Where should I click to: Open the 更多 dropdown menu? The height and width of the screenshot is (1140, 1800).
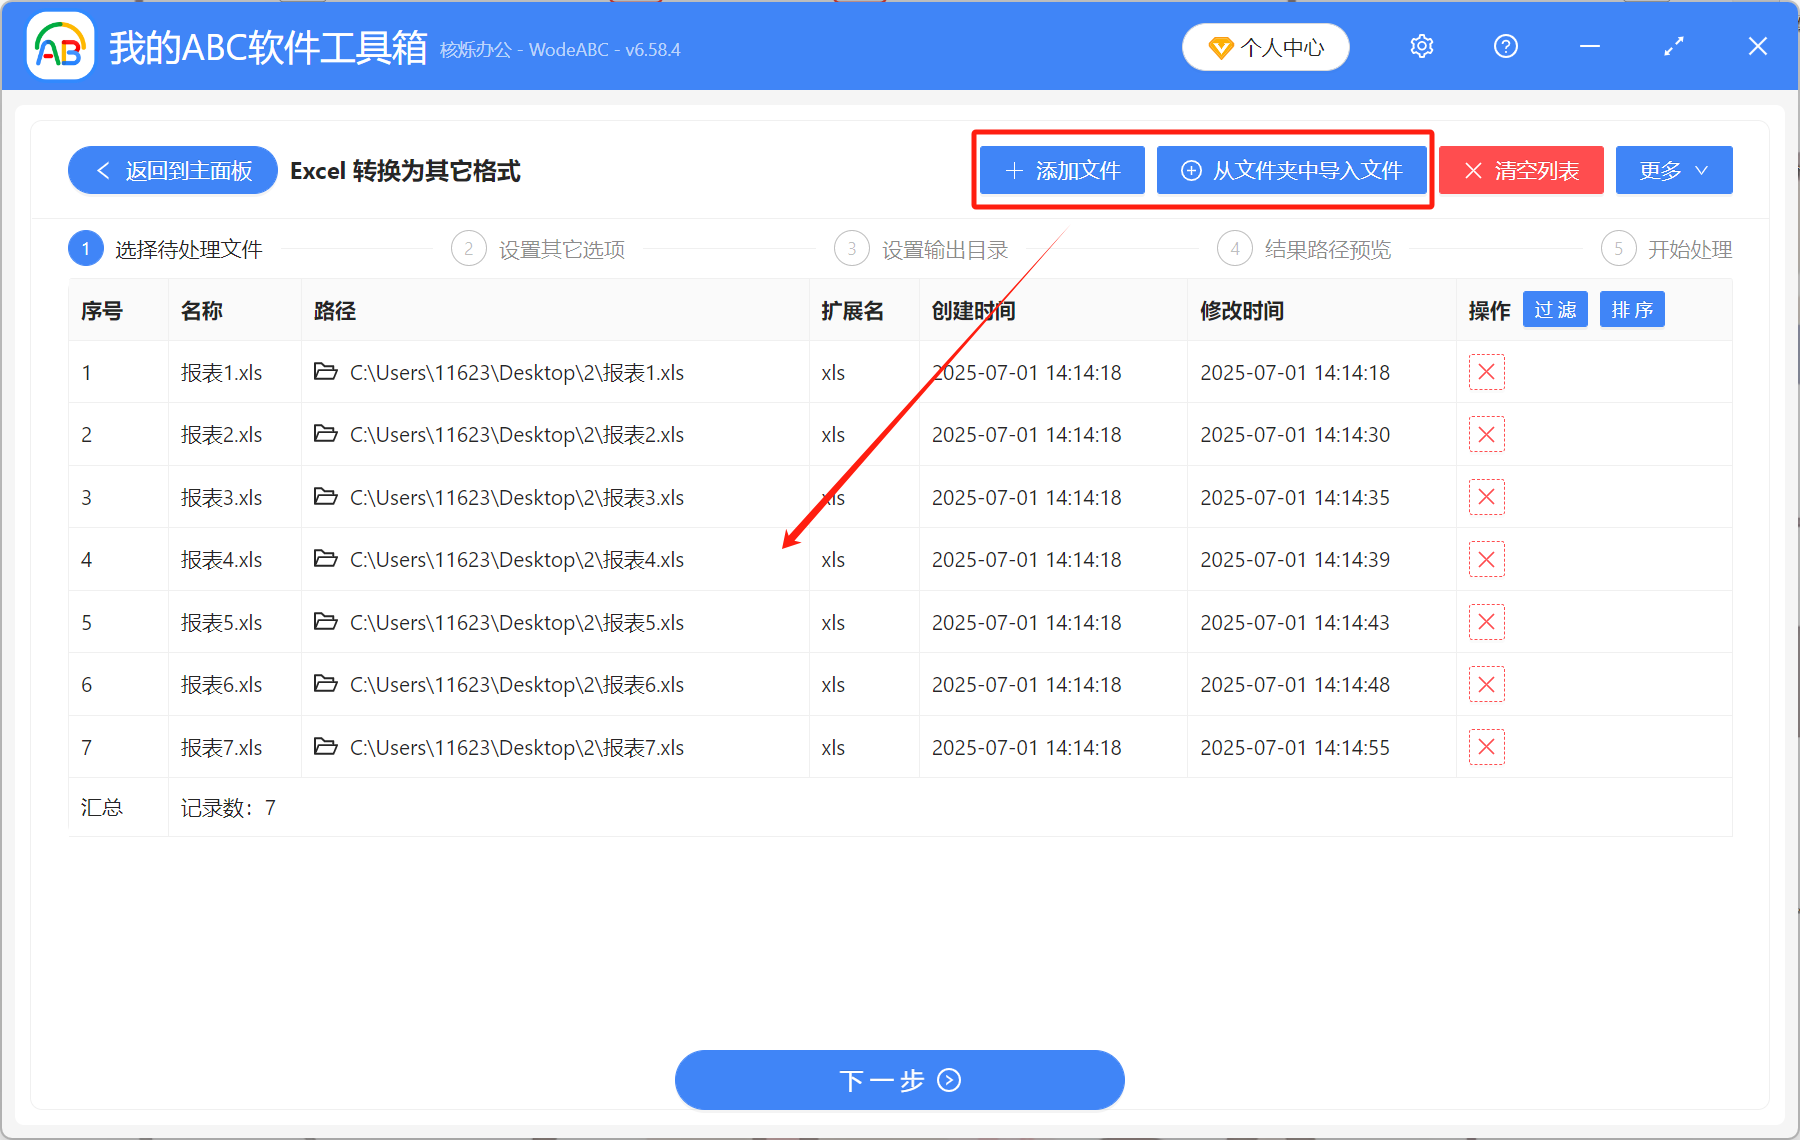click(1673, 170)
